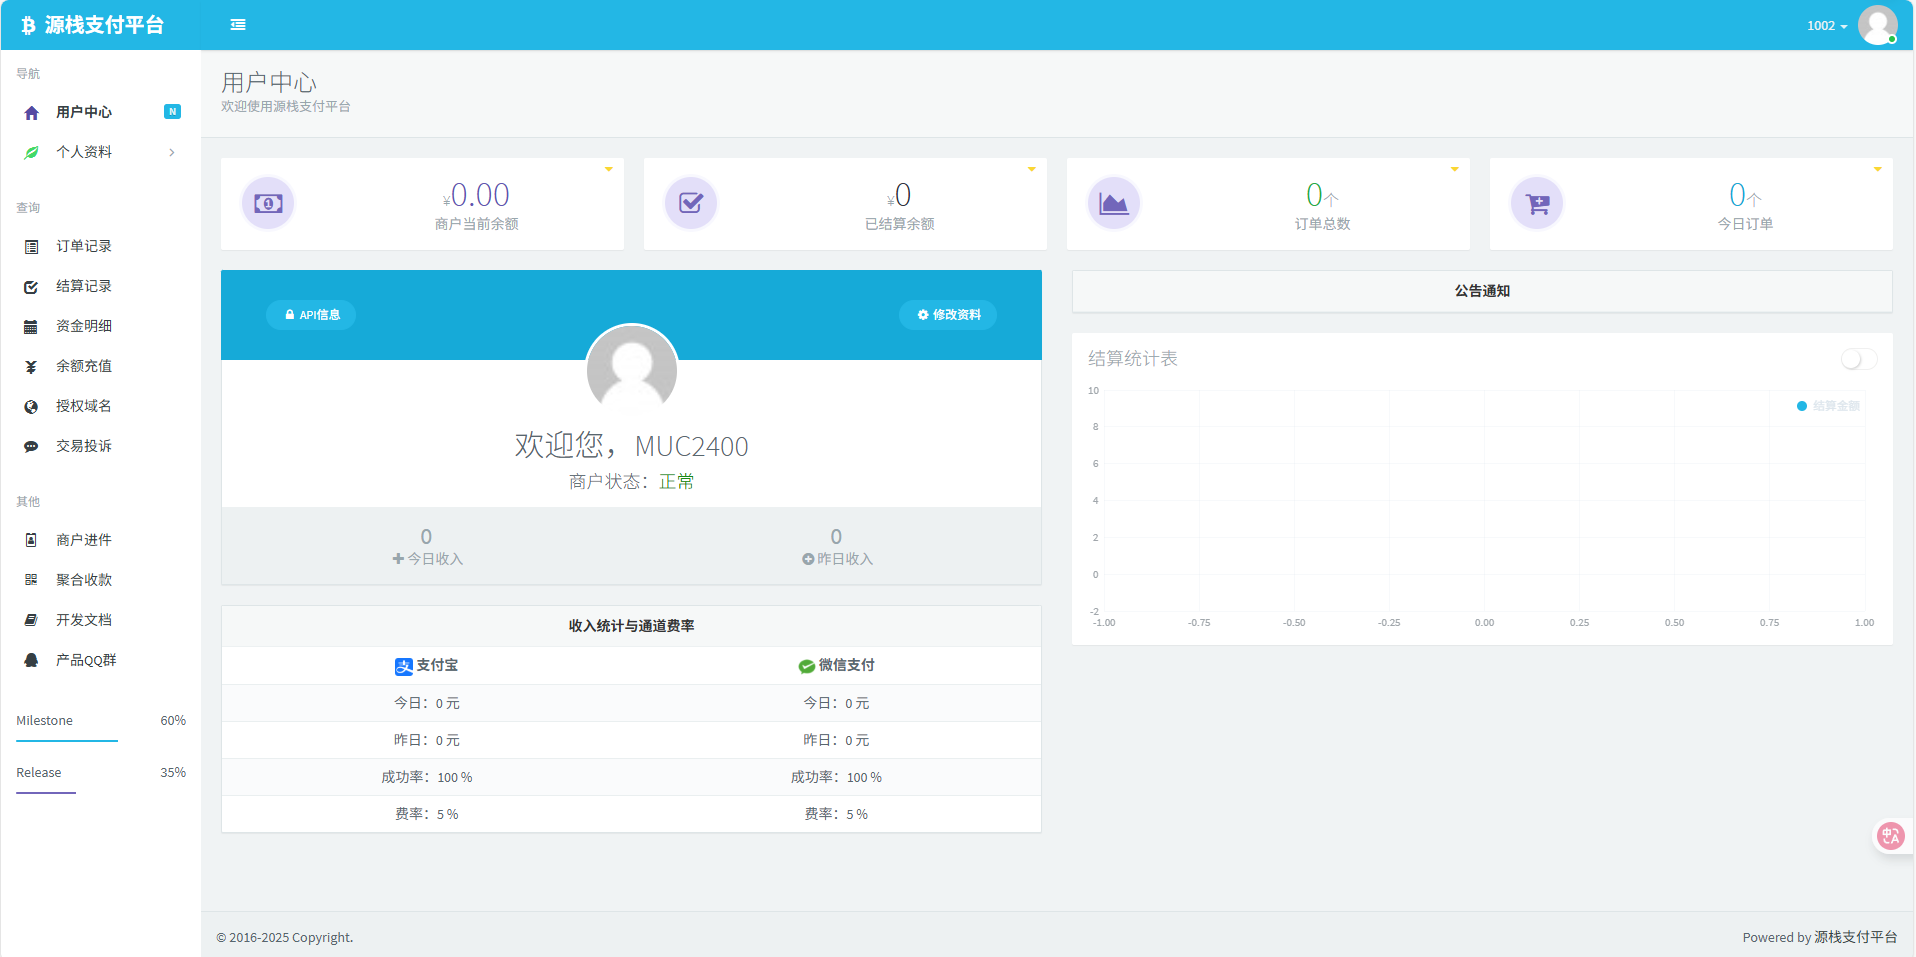
Task: Open the dropdown arrow on 商户当前余额 card
Action: 608,169
